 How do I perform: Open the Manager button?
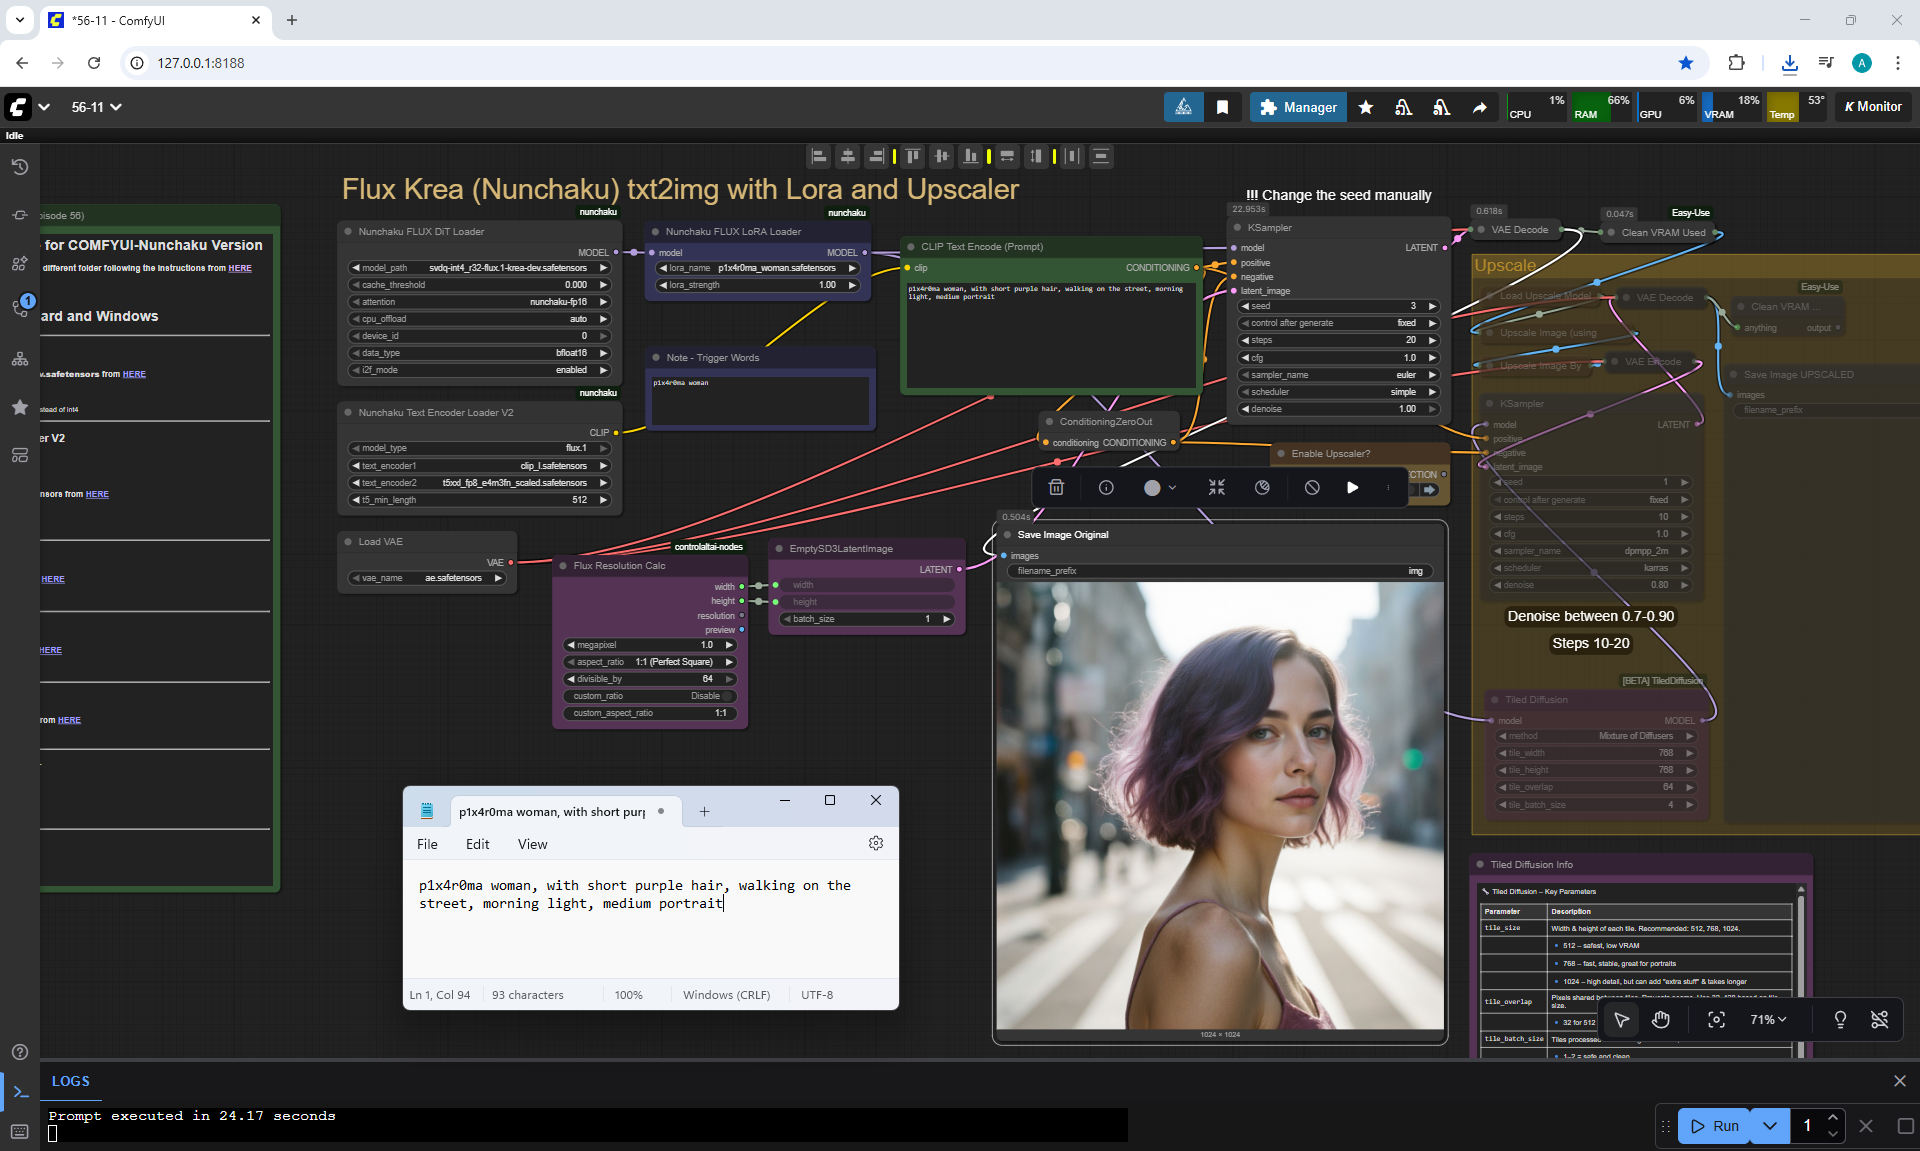tap(1298, 107)
